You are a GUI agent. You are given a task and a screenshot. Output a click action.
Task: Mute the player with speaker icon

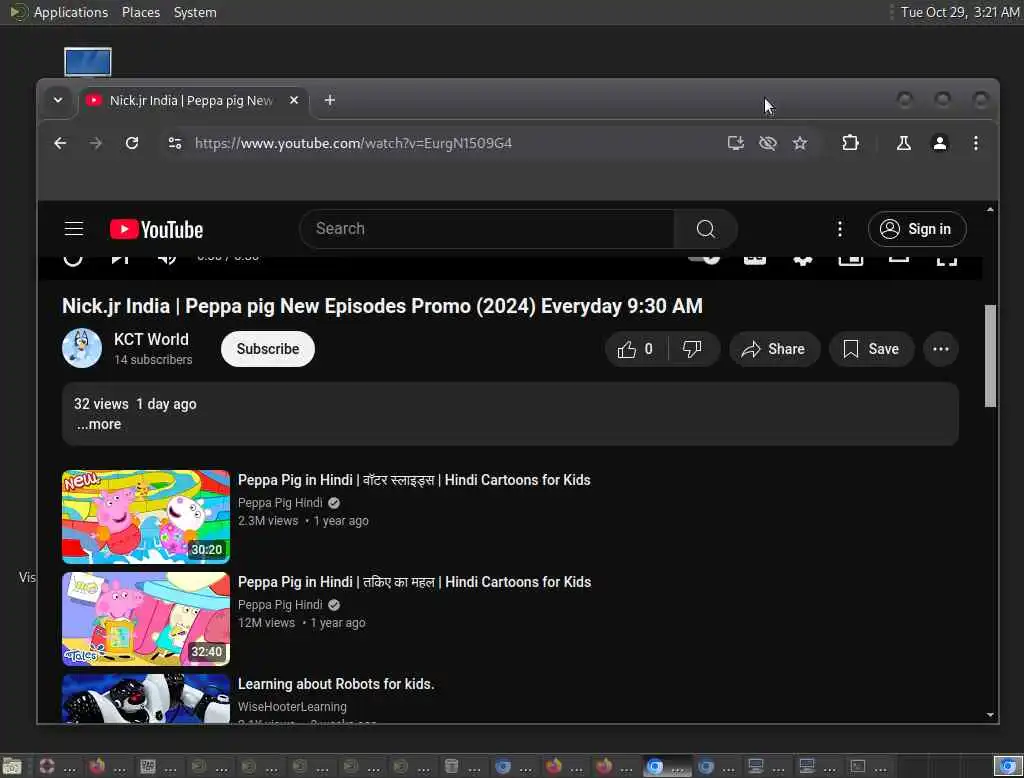pos(167,261)
